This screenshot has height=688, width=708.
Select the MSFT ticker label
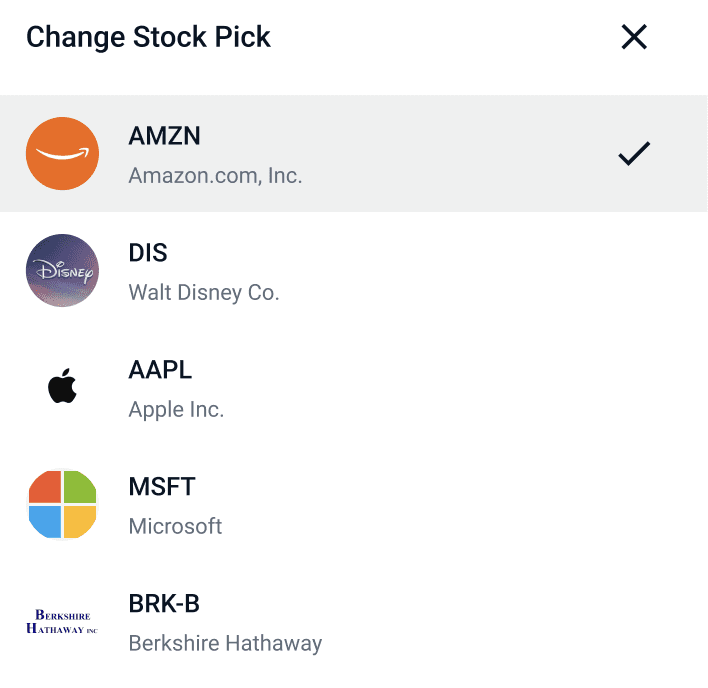(162, 487)
